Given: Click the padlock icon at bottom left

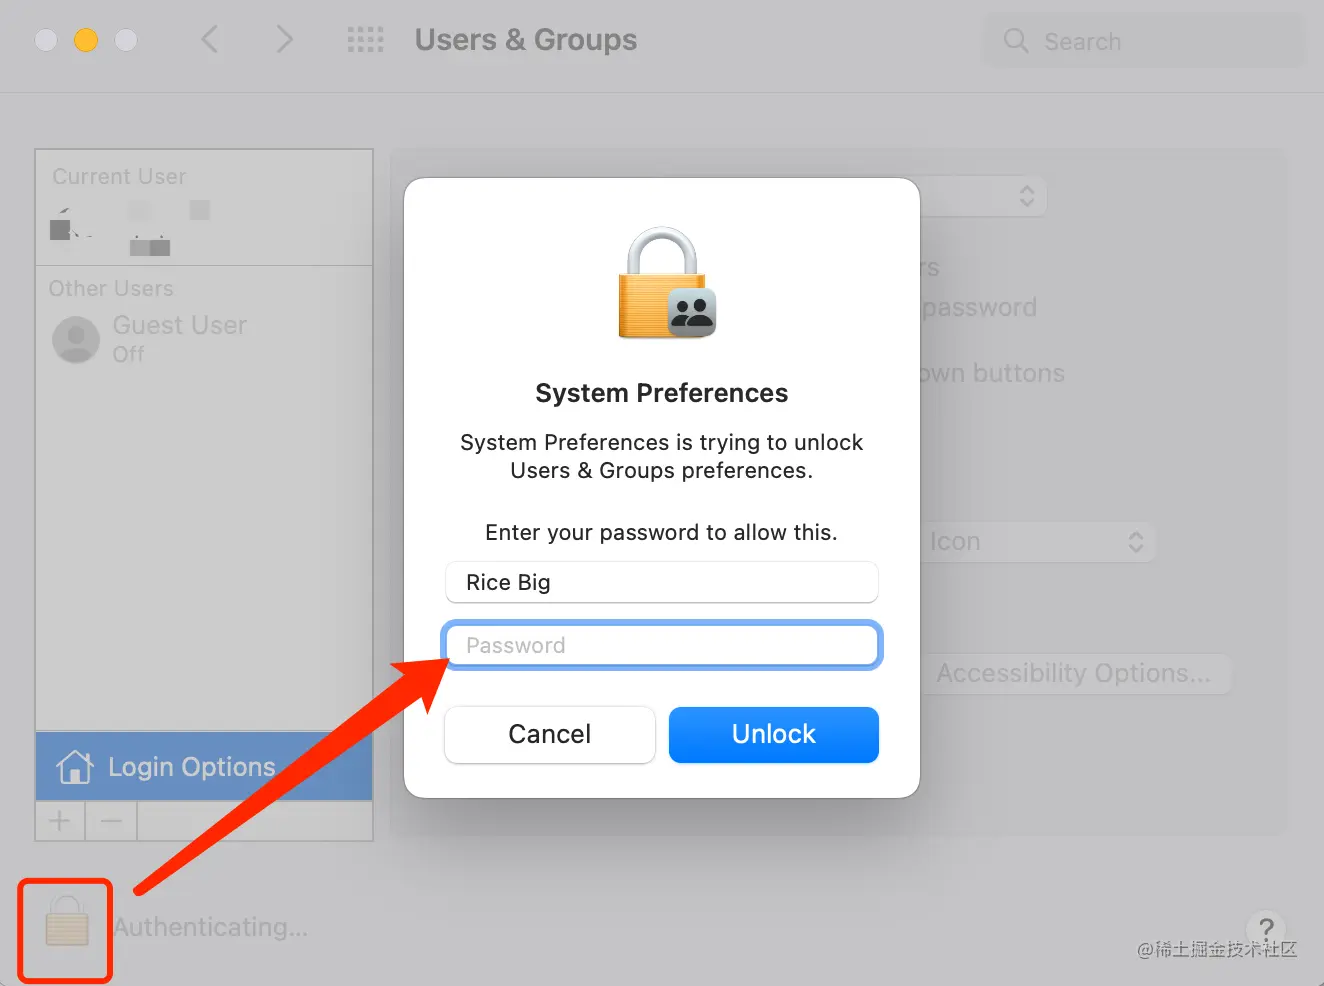Looking at the screenshot, I should click(x=67, y=922).
